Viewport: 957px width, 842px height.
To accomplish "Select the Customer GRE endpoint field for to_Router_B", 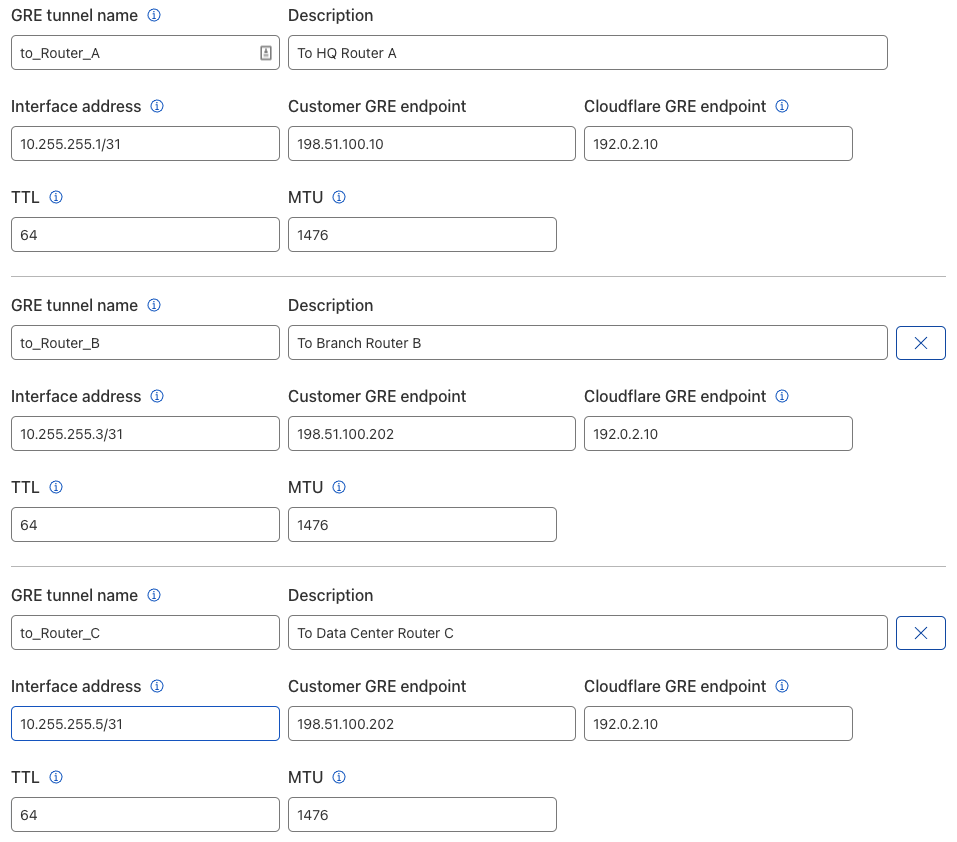I will pyautogui.click(x=431, y=433).
